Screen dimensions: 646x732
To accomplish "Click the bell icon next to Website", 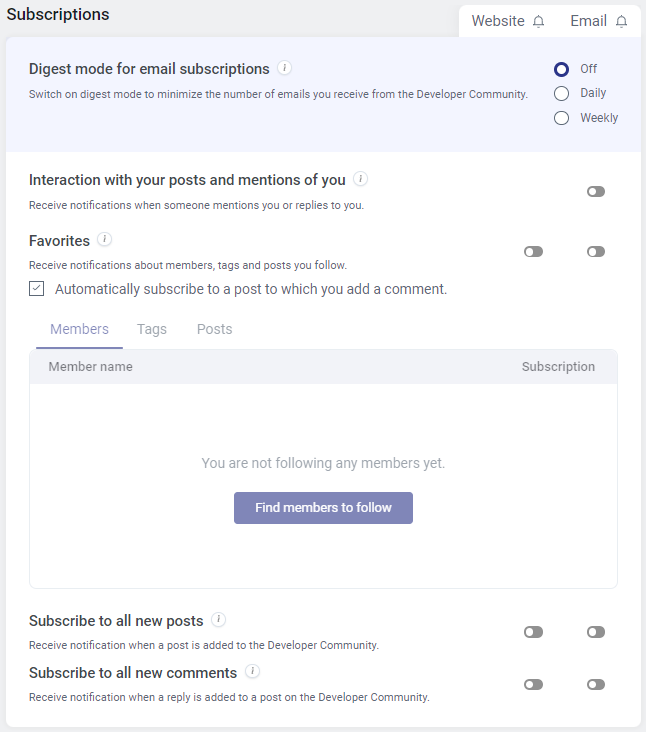I will [539, 21].
